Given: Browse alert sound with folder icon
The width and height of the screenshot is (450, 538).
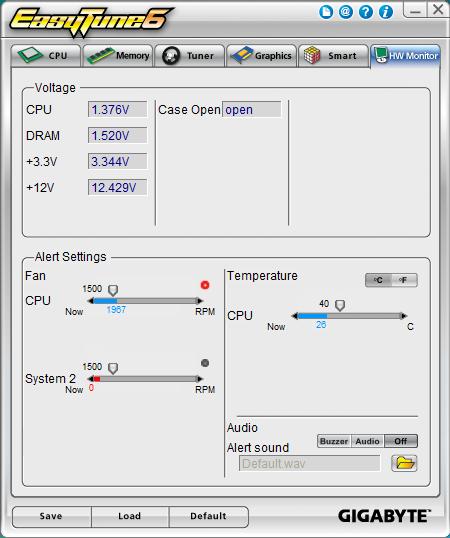Looking at the screenshot, I should point(404,463).
